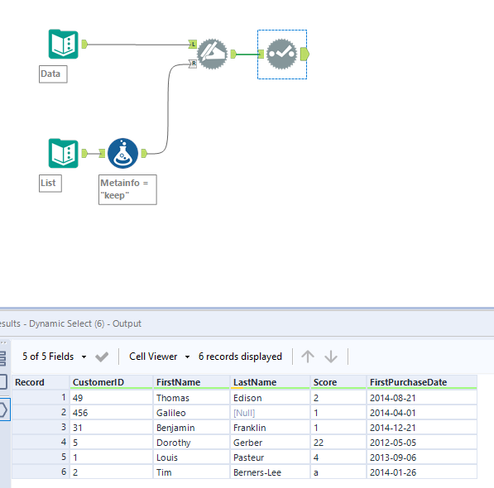Viewport: 494px width, 488px height.
Task: Click the cell with CustomerID 49
Action: (x=111, y=398)
